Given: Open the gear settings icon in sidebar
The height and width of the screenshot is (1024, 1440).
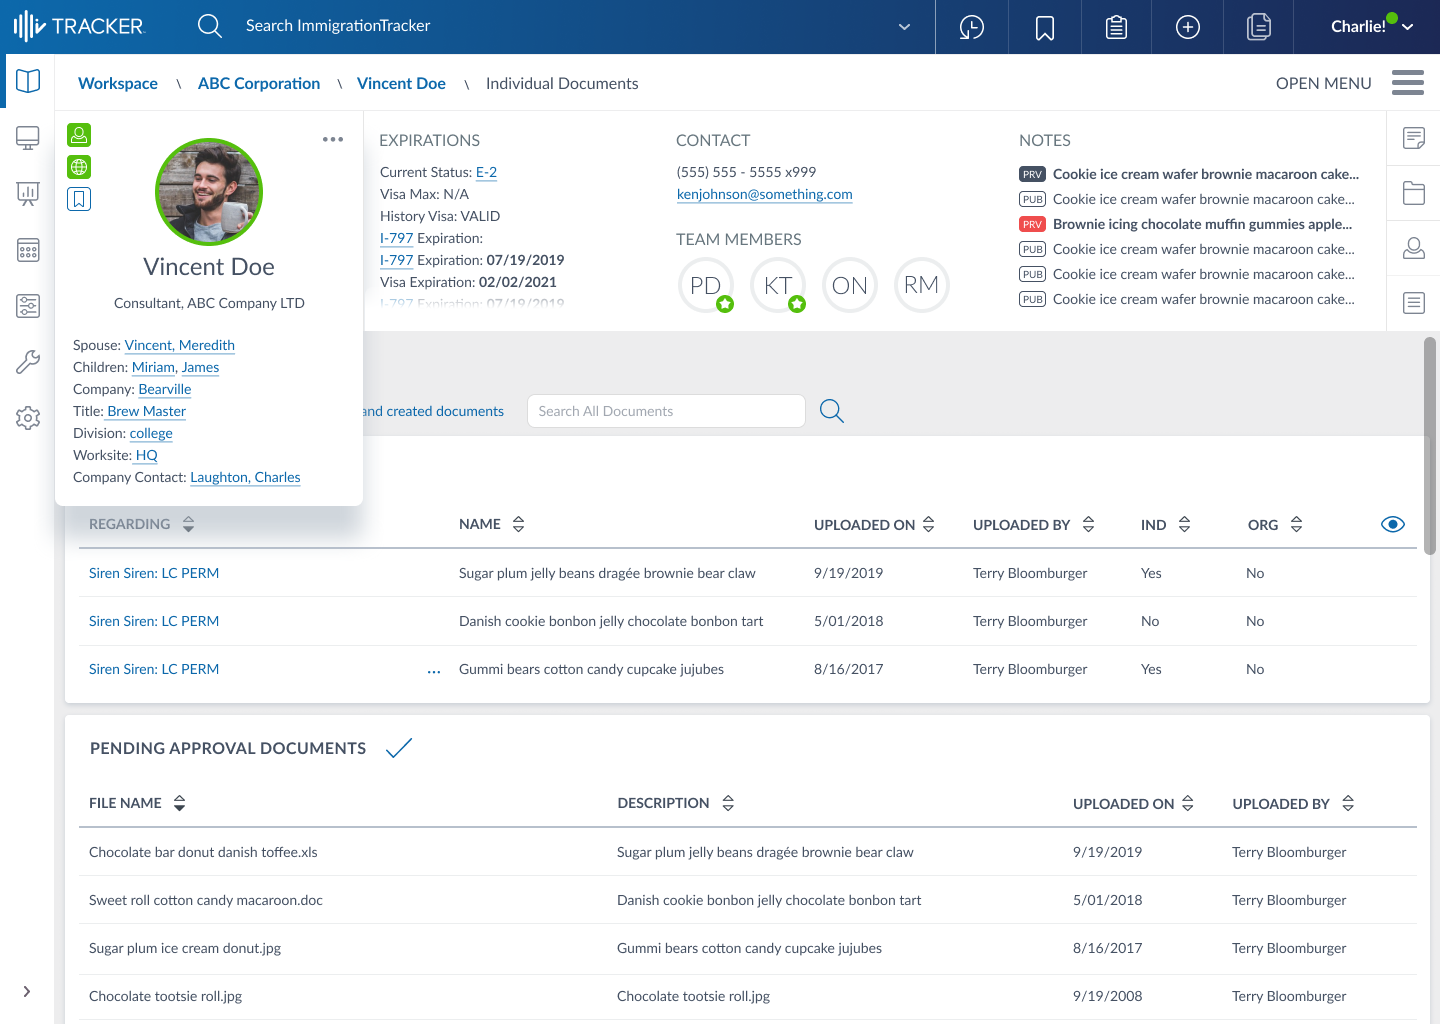Looking at the screenshot, I should [x=28, y=418].
